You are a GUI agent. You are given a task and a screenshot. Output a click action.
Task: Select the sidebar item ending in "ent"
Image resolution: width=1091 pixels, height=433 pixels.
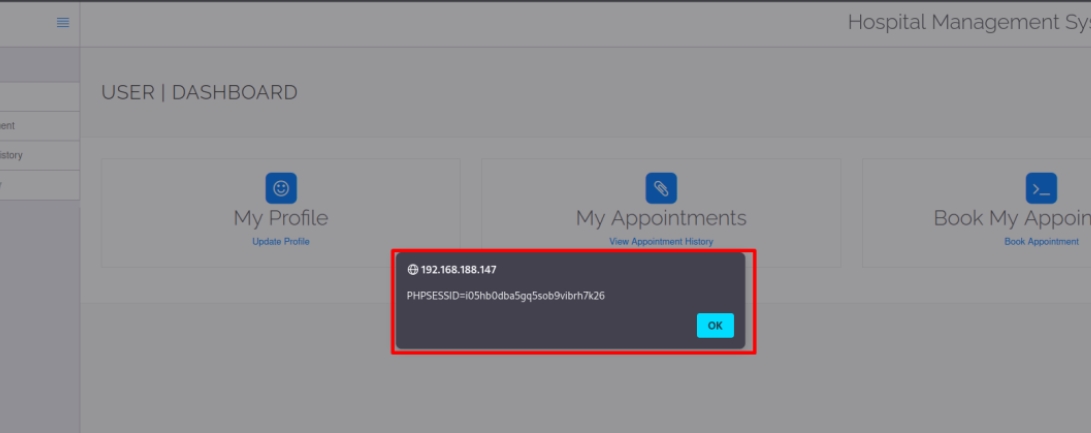pyautogui.click(x=40, y=126)
